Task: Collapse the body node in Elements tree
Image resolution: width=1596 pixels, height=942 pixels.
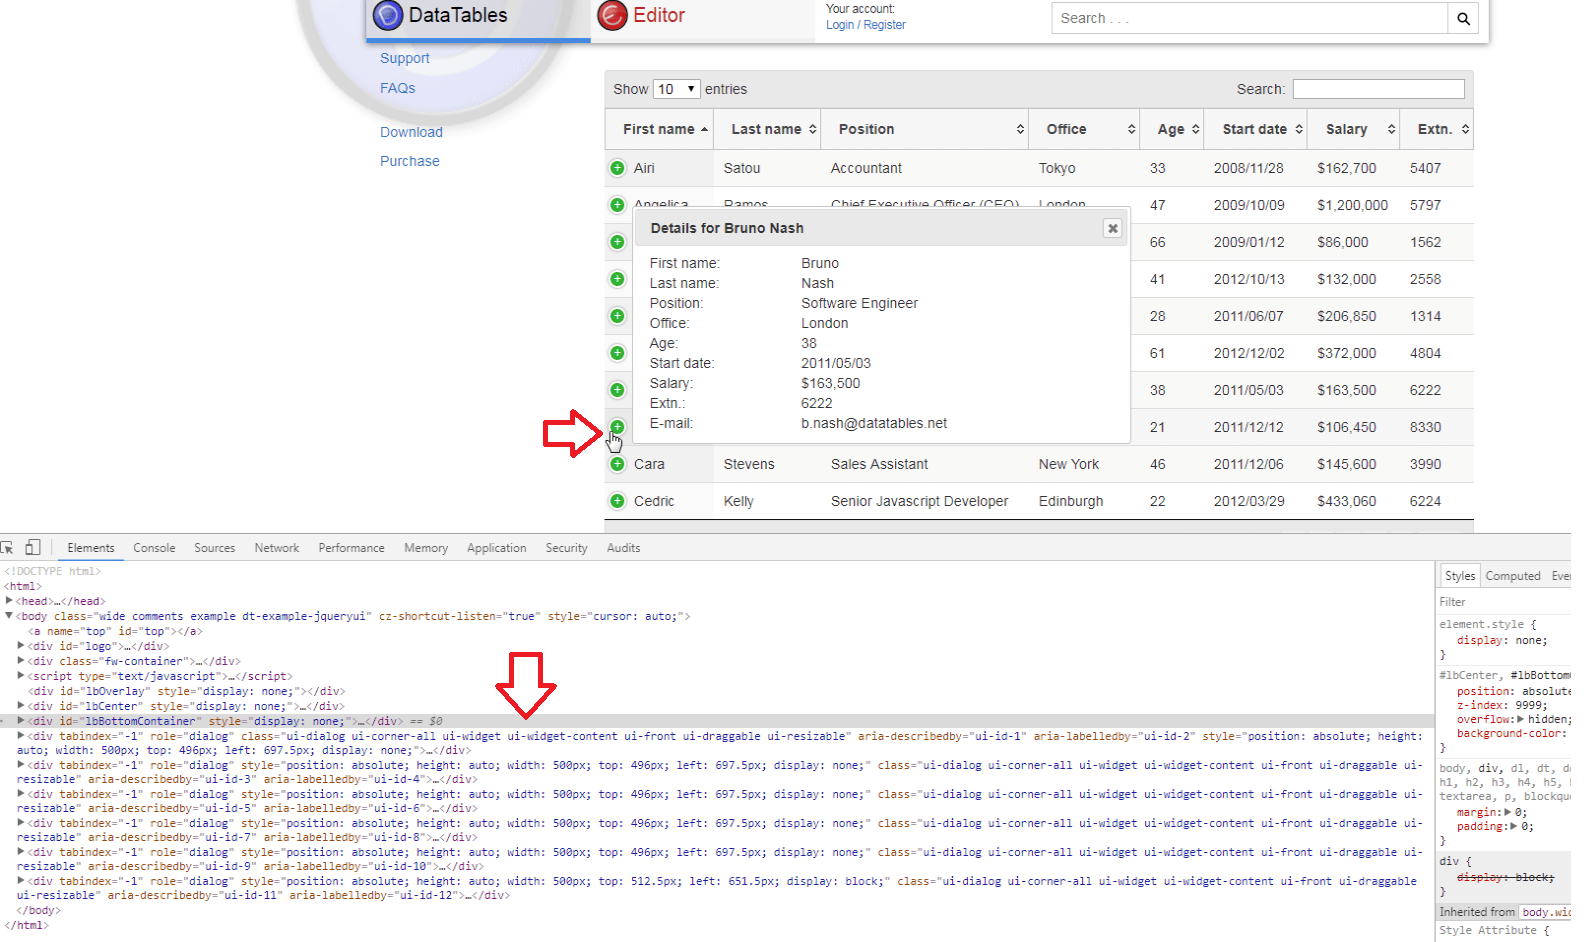Action: pos(9,616)
